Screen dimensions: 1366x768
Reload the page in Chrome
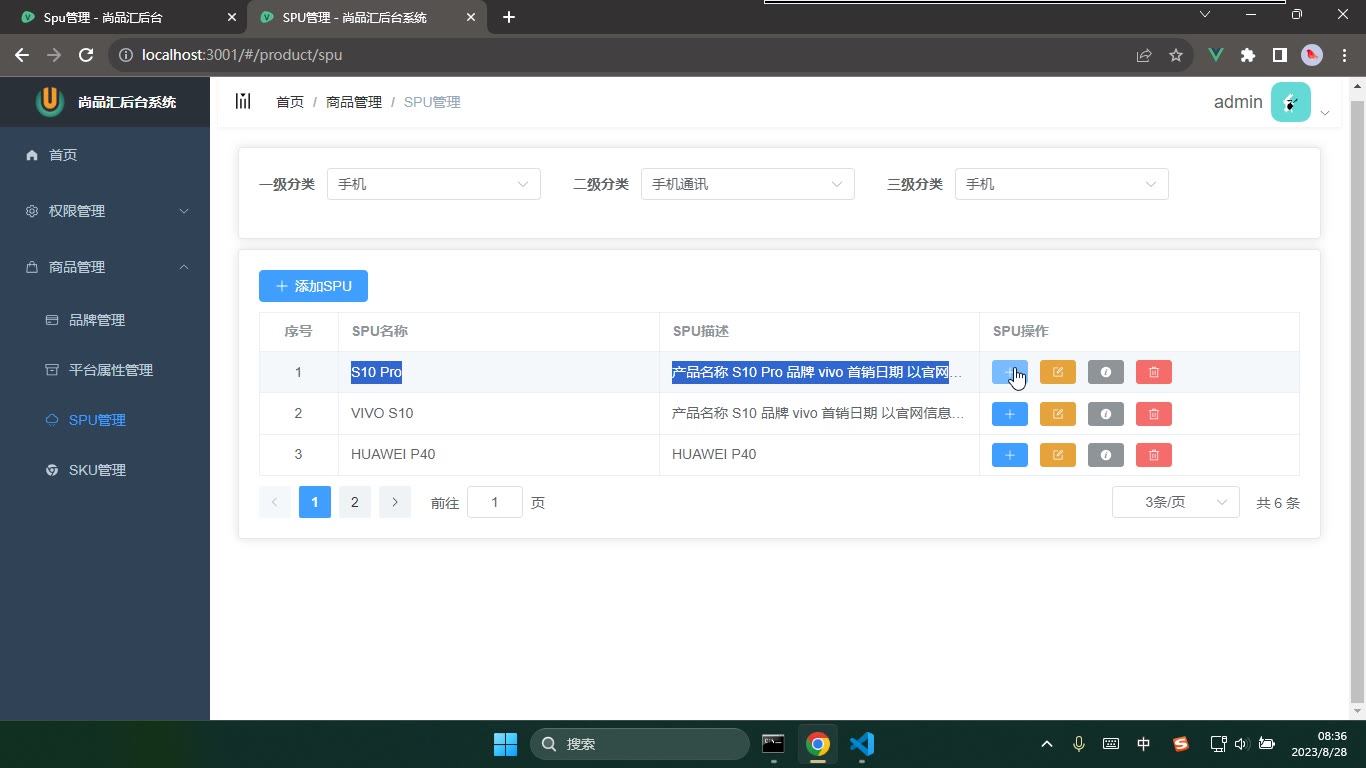[86, 55]
